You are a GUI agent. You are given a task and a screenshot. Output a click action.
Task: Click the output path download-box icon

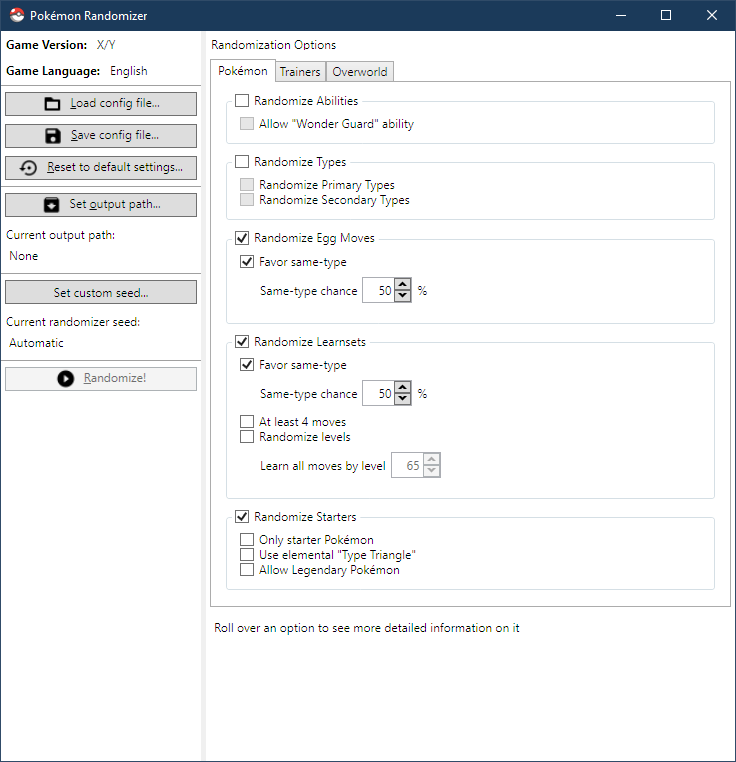coord(52,205)
